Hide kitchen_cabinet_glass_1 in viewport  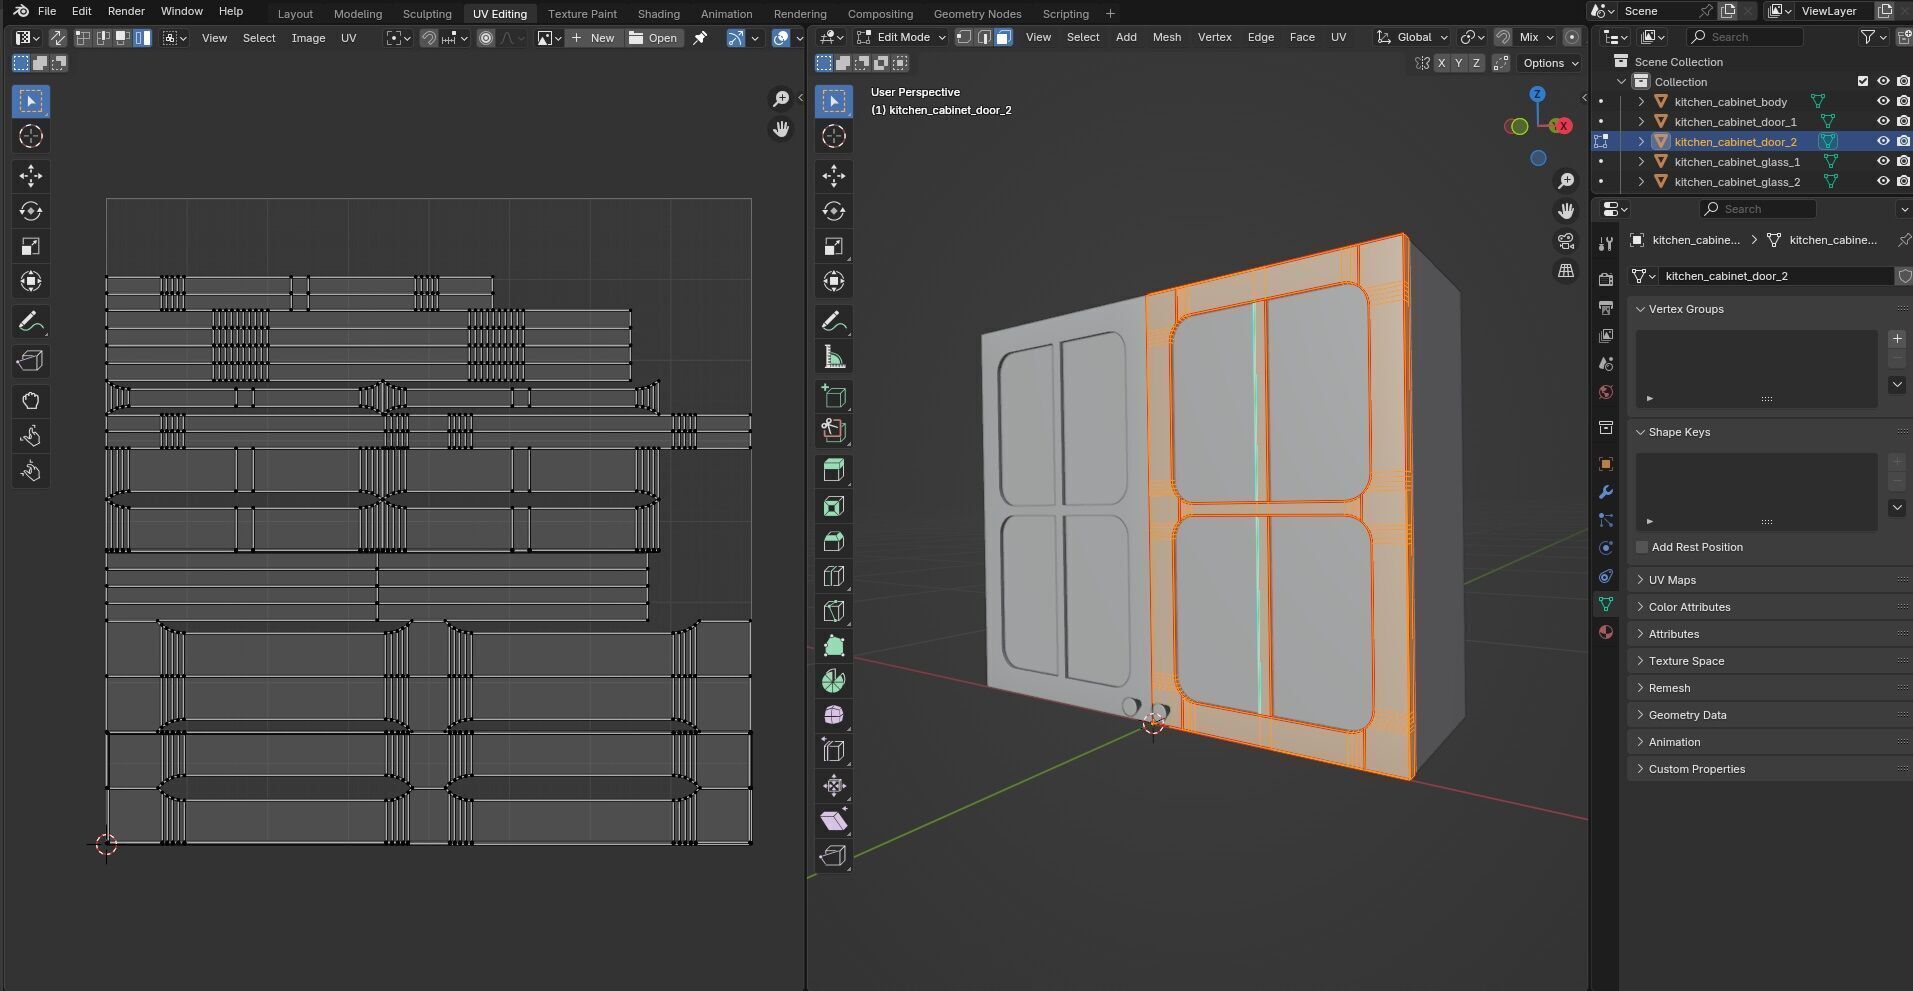coord(1883,161)
